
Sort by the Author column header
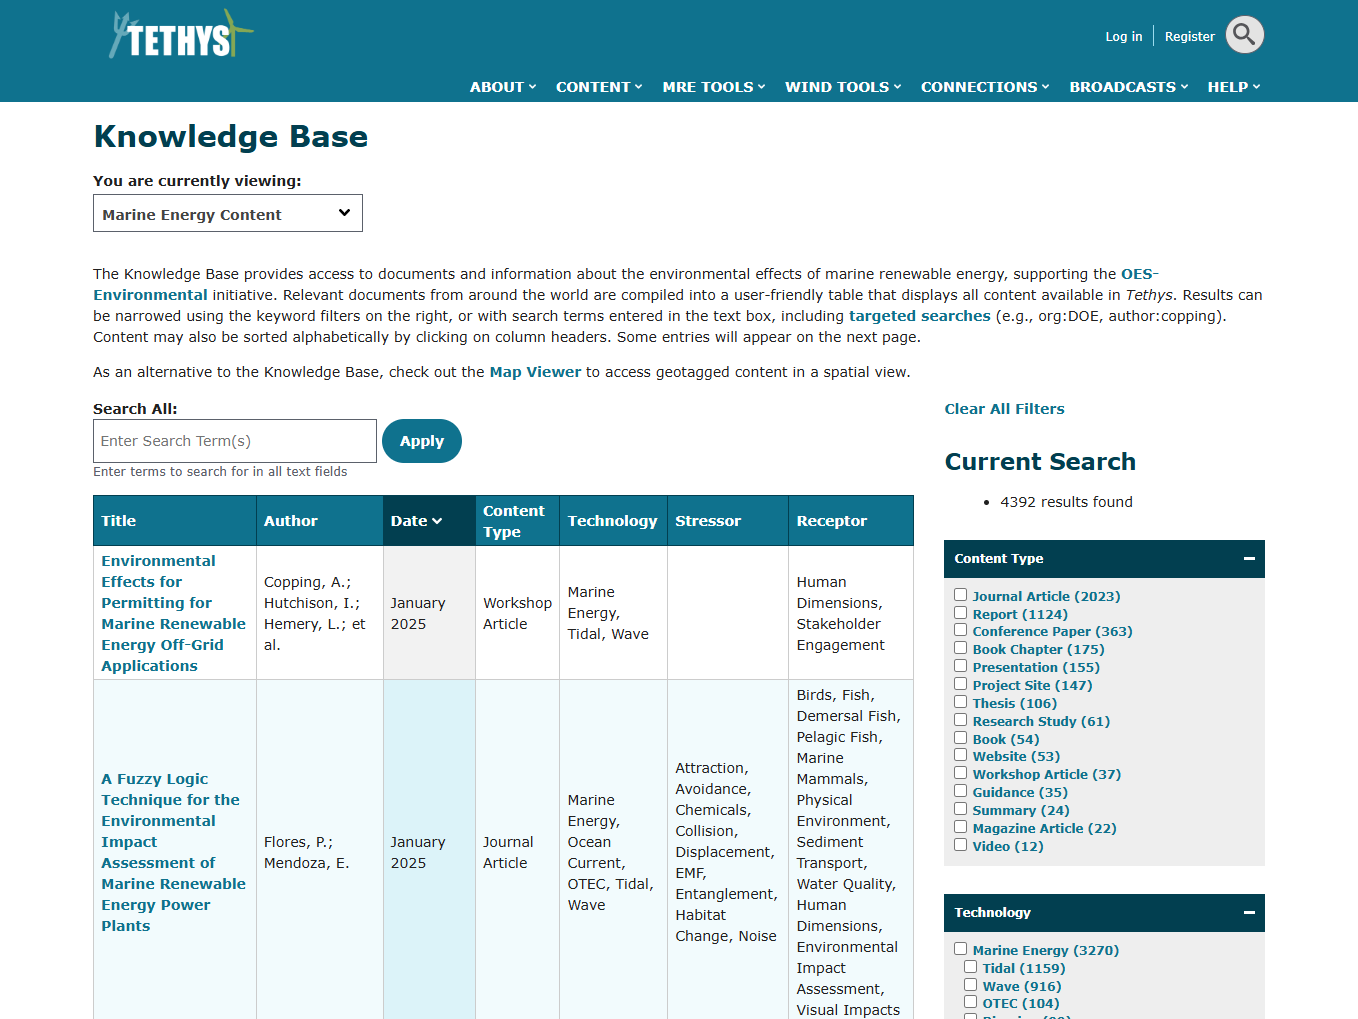pos(290,521)
